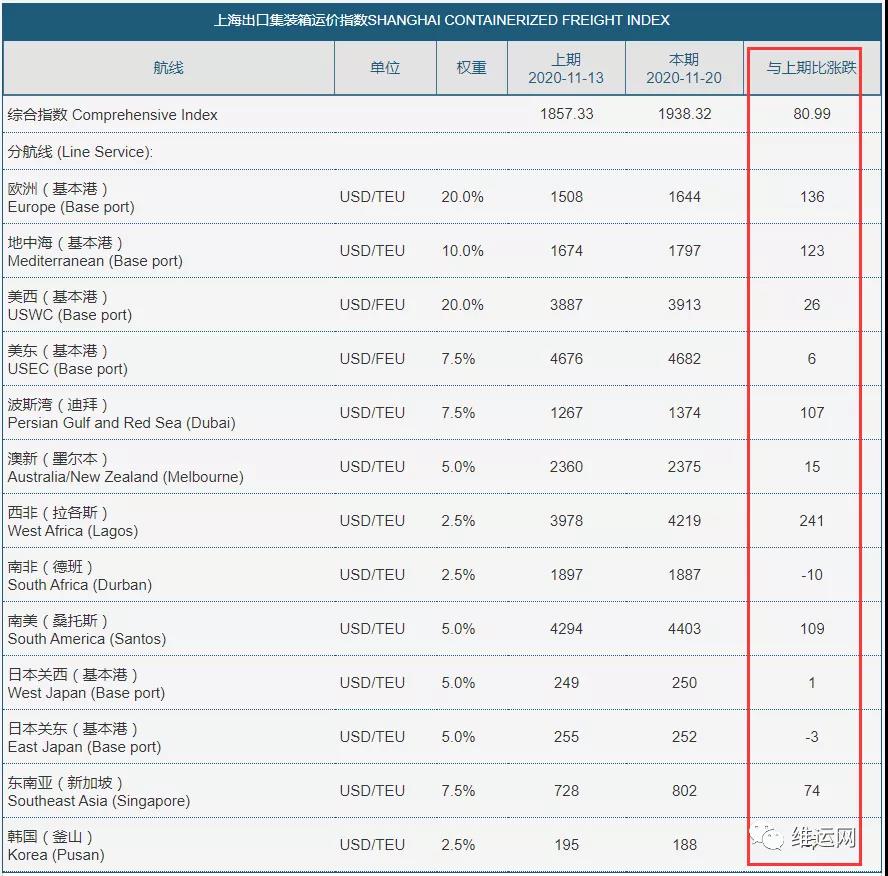Select the Comprehensive Index row label
This screenshot has width=888, height=876.
(112, 115)
